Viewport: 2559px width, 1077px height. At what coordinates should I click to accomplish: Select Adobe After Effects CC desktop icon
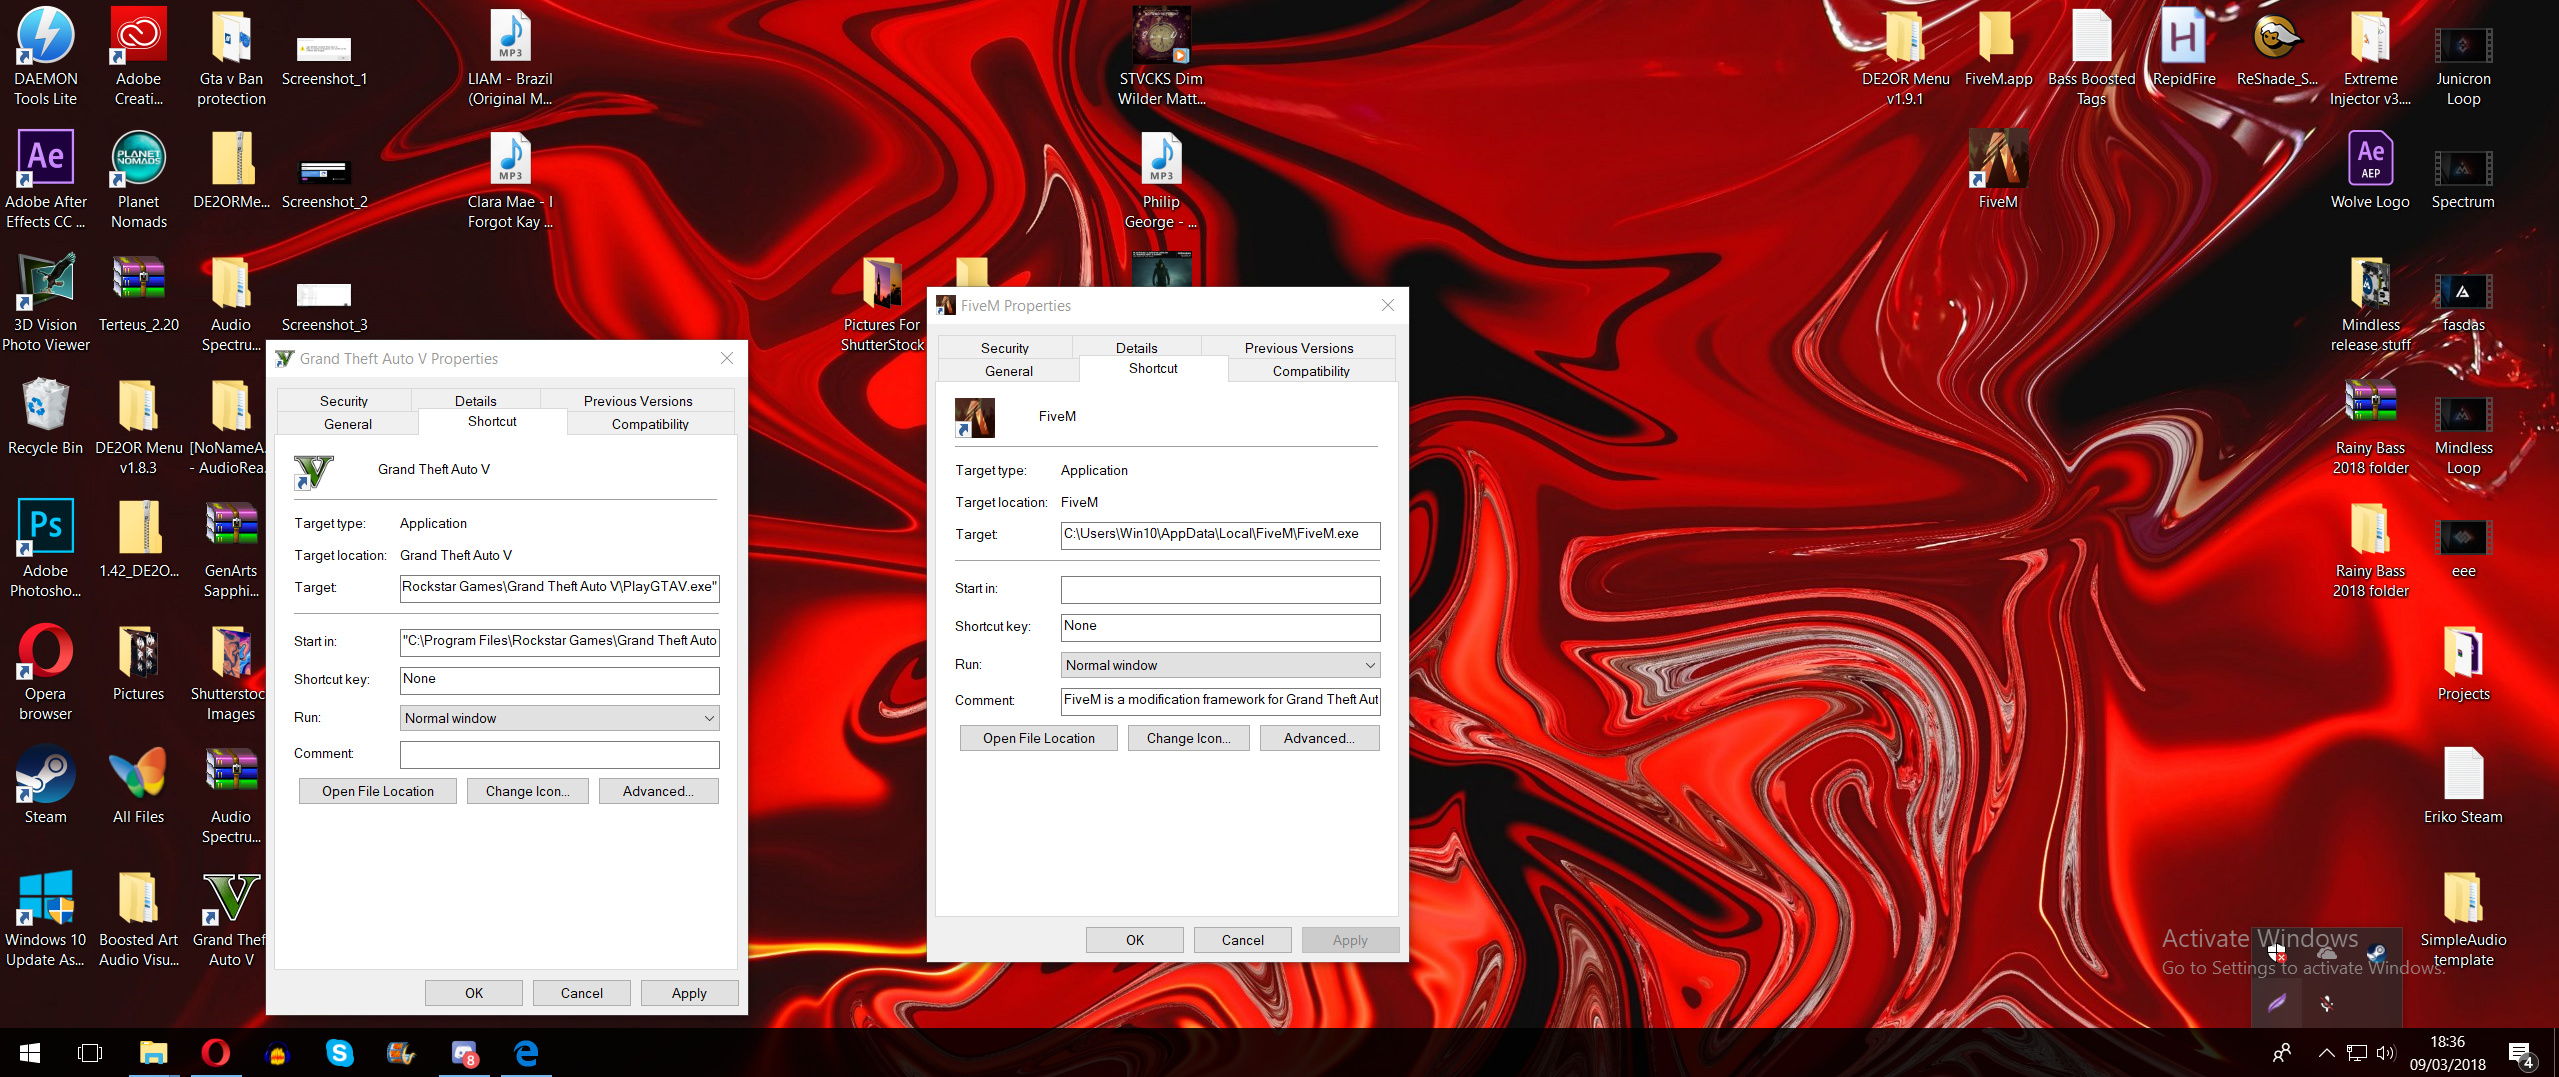(x=45, y=179)
